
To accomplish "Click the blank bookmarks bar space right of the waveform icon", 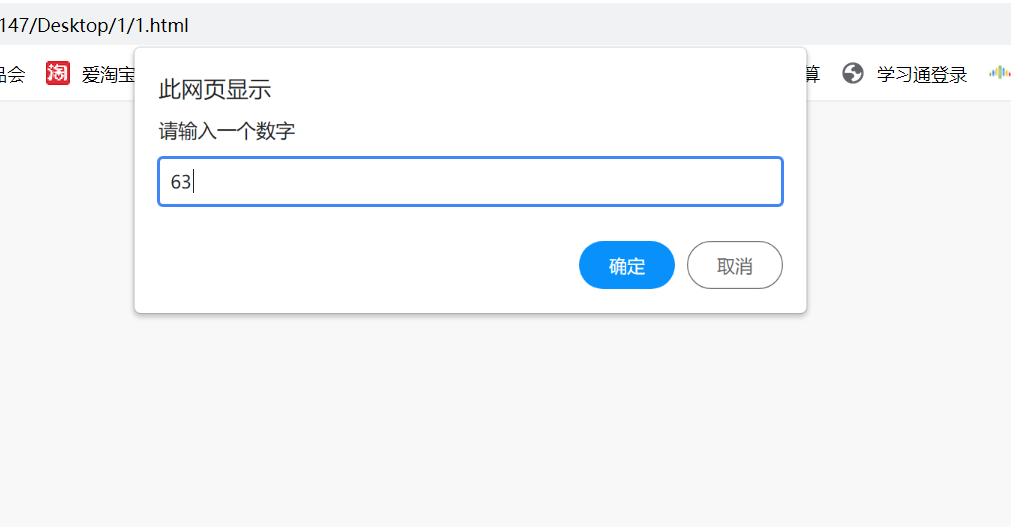I will click(x=1007, y=73).
